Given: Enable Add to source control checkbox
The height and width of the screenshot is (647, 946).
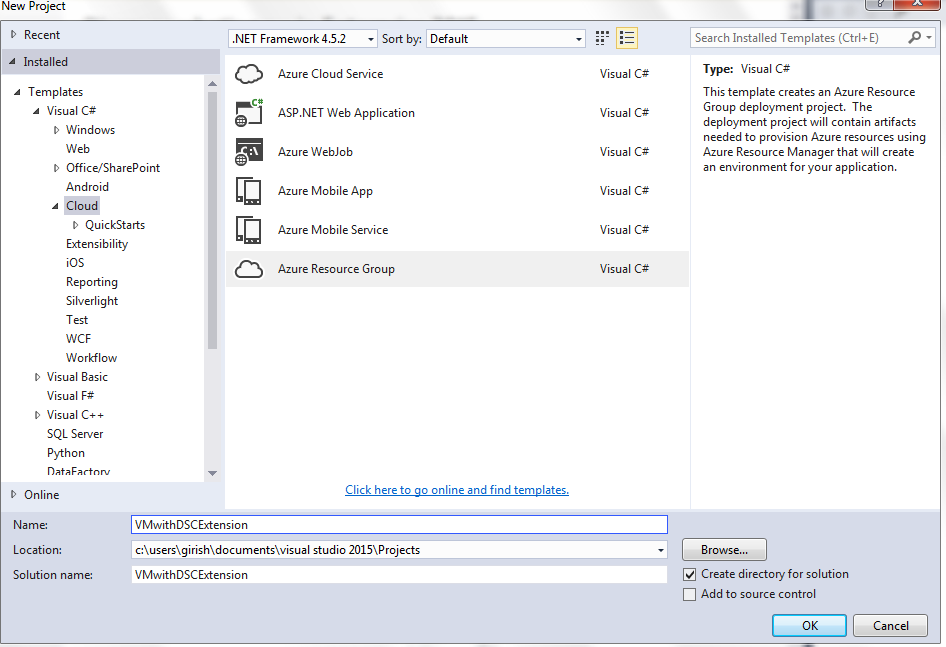Looking at the screenshot, I should (x=689, y=594).
